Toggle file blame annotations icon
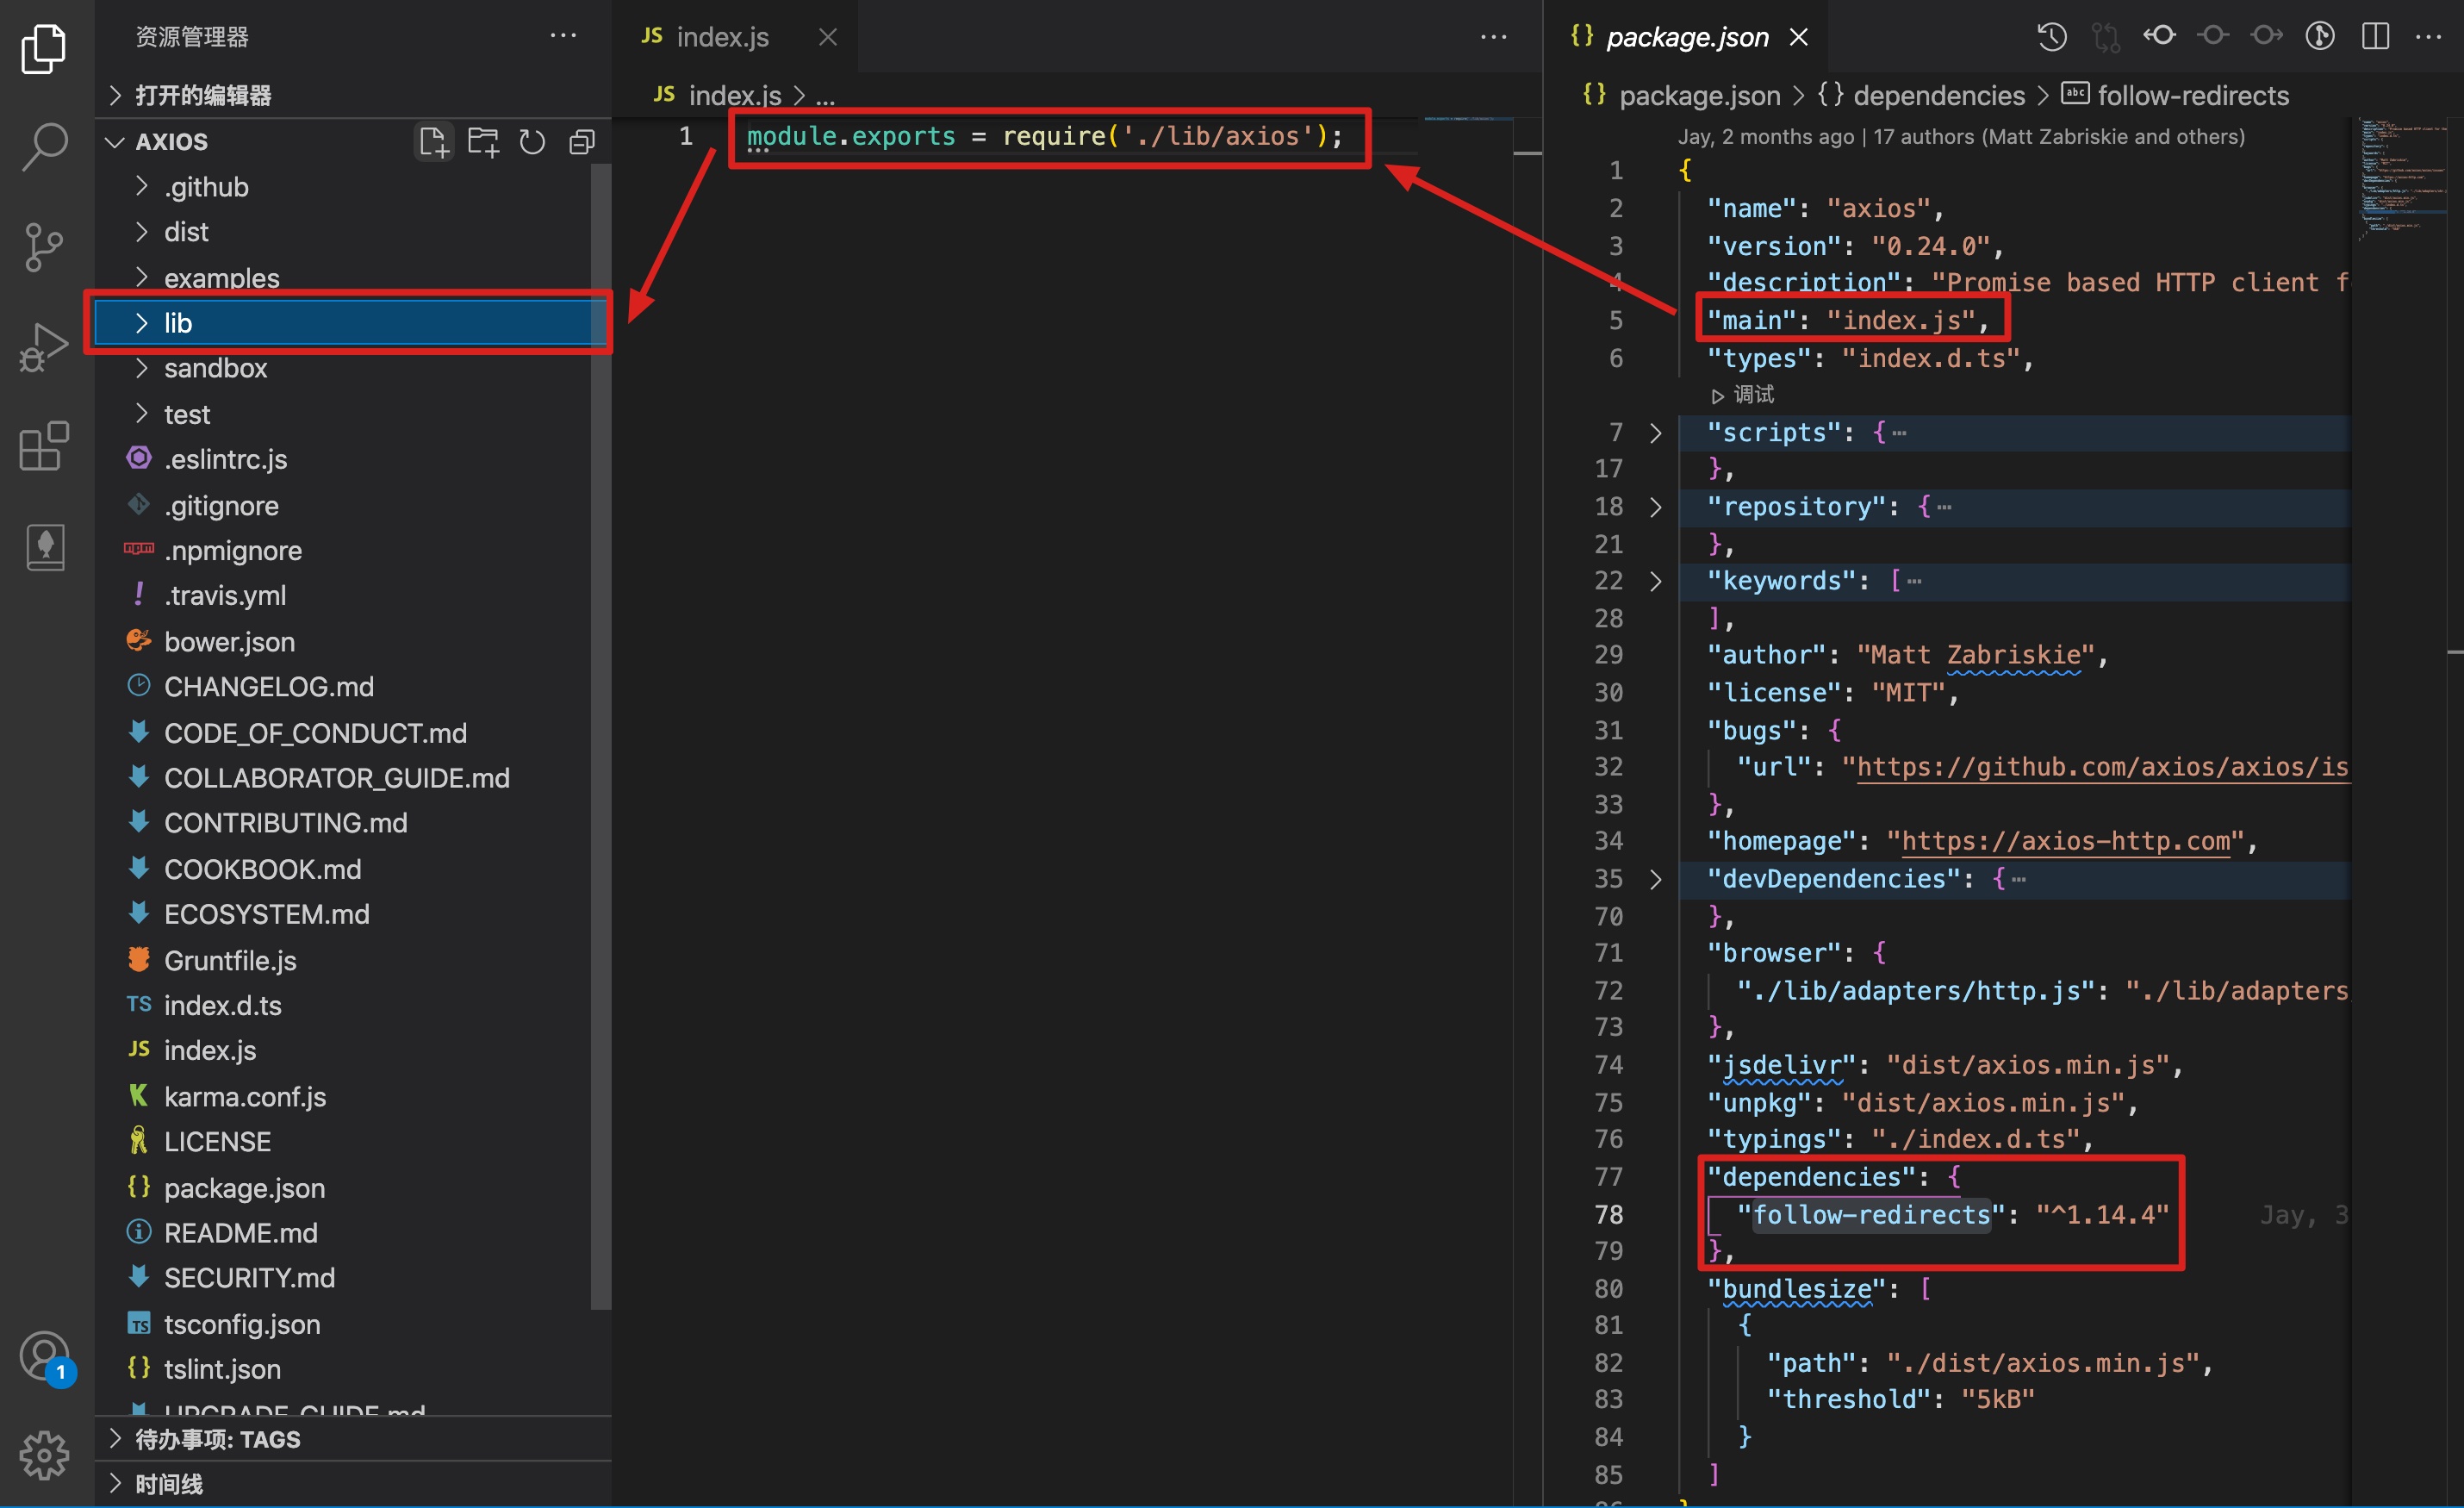This screenshot has width=2464, height=1508. 2320,36
